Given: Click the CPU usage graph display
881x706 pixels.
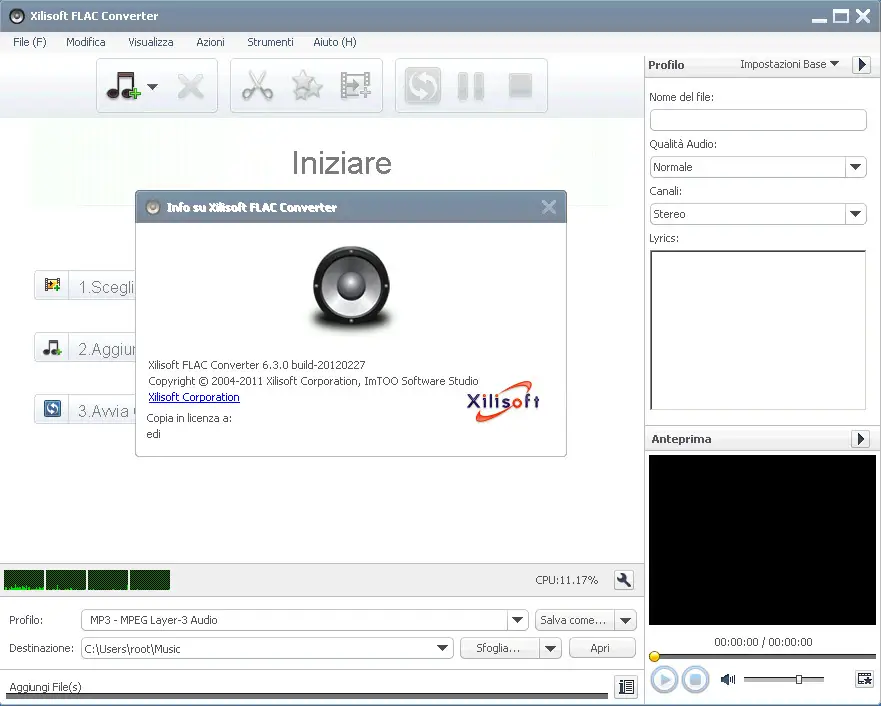Looking at the screenshot, I should 87,580.
